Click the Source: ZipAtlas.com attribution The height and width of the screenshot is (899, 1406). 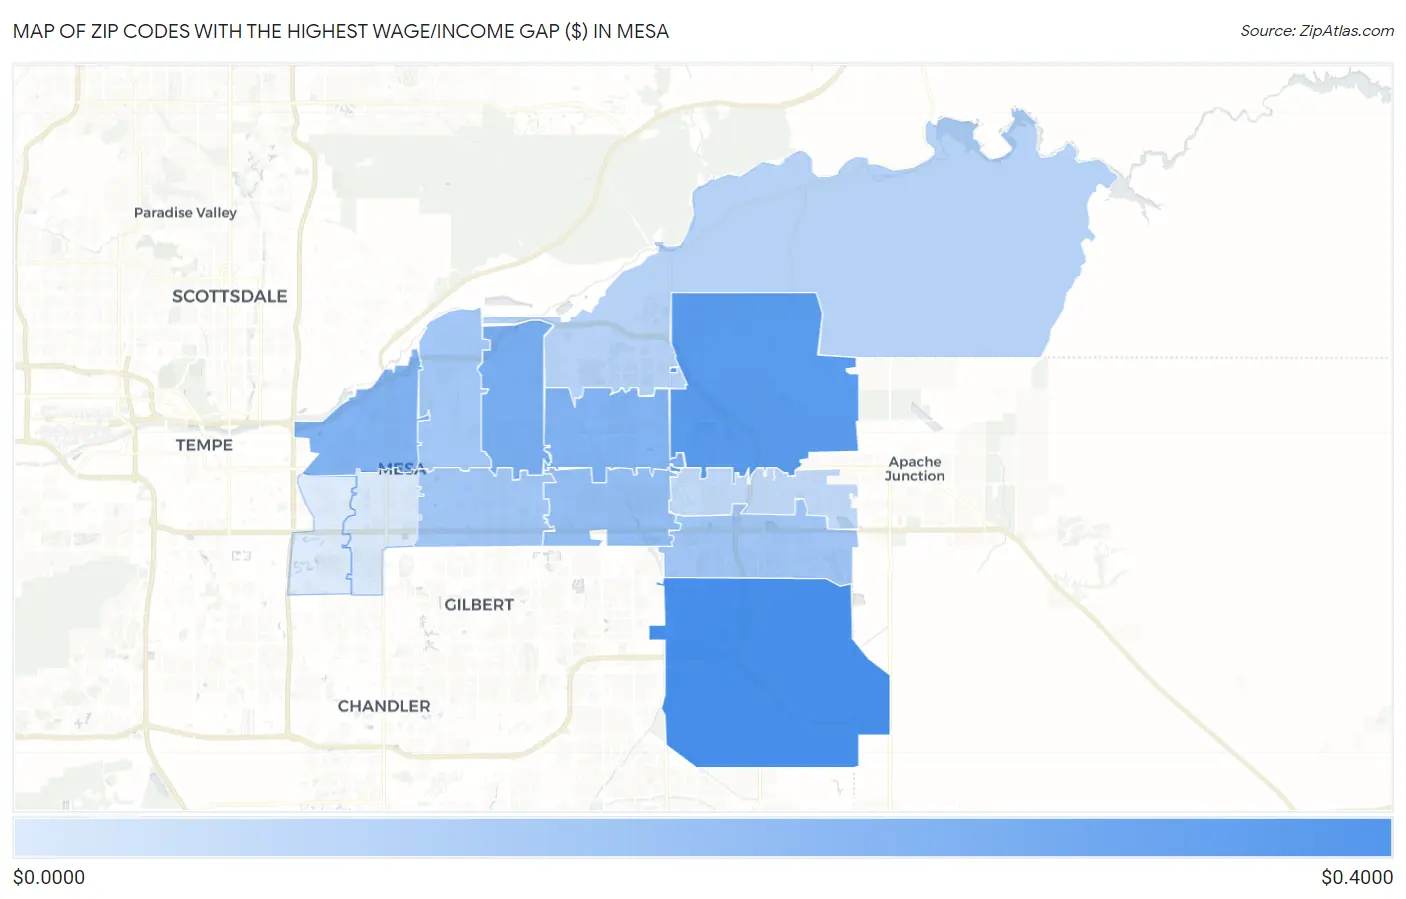coord(1316,31)
